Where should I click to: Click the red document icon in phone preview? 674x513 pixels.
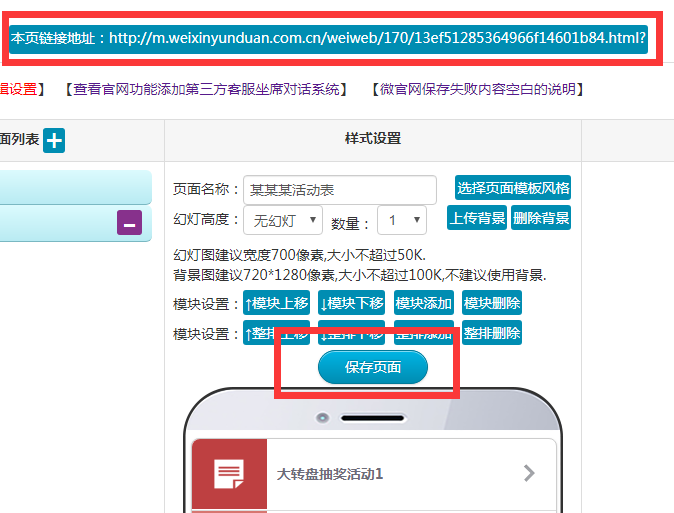[x=229, y=473]
